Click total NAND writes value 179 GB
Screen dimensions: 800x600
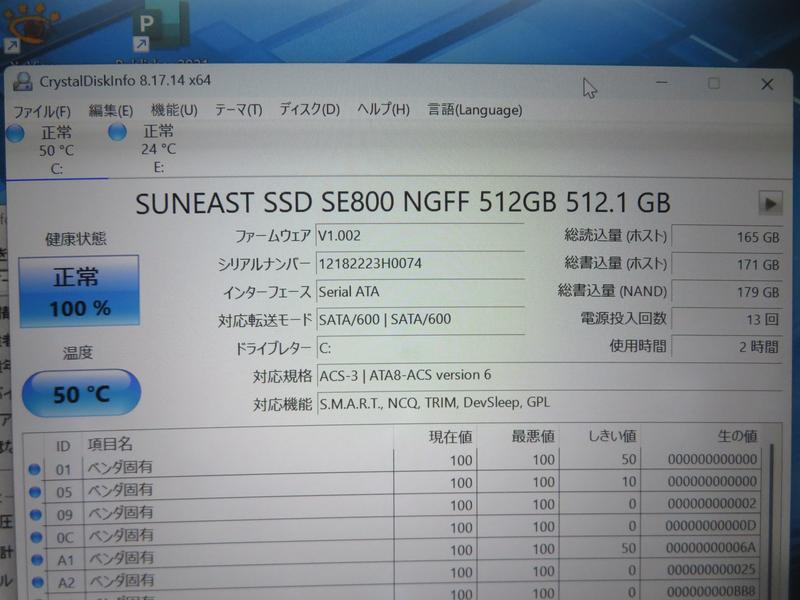click(727, 292)
